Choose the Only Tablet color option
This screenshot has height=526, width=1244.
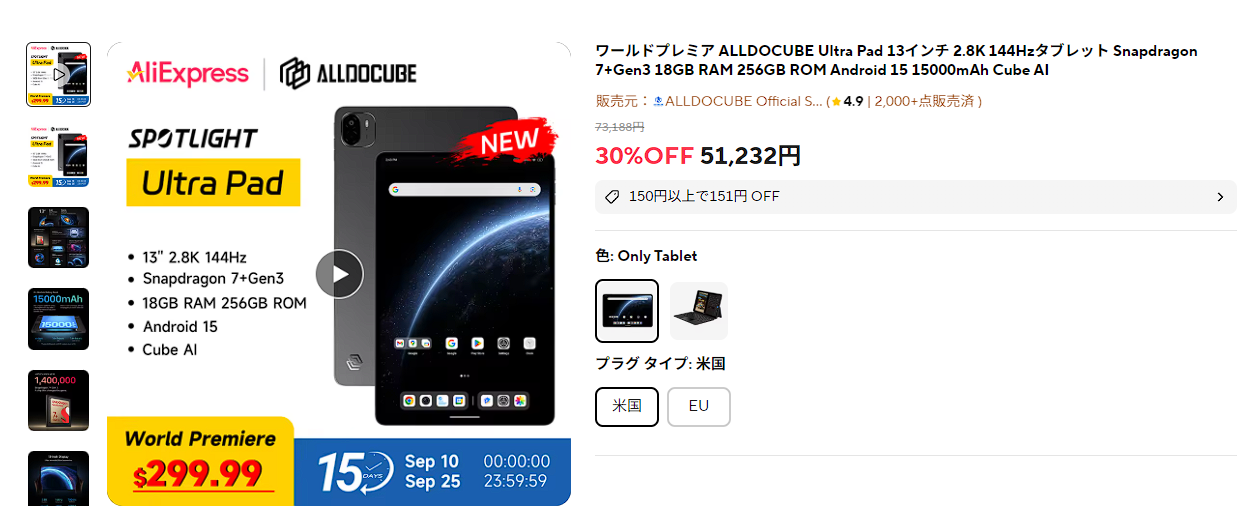click(x=627, y=311)
